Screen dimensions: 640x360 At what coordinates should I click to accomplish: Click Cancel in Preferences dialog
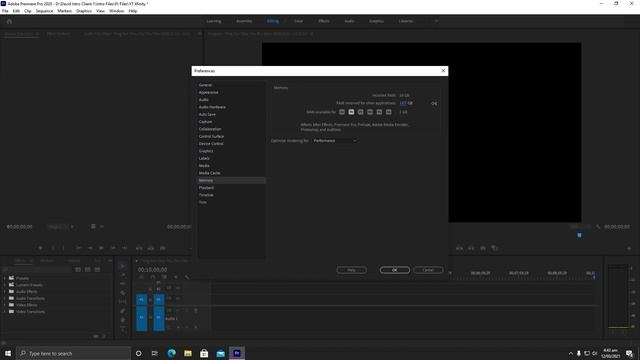(428, 270)
